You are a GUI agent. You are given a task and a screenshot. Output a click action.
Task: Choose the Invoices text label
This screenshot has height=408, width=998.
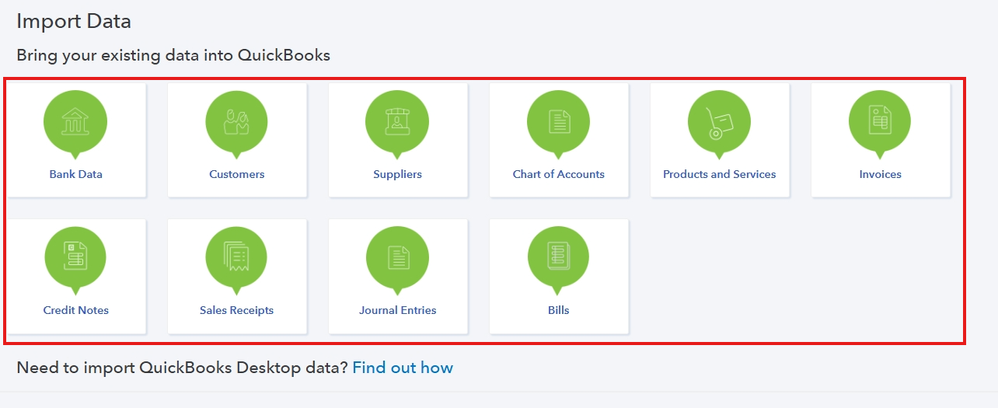pyautogui.click(x=880, y=174)
